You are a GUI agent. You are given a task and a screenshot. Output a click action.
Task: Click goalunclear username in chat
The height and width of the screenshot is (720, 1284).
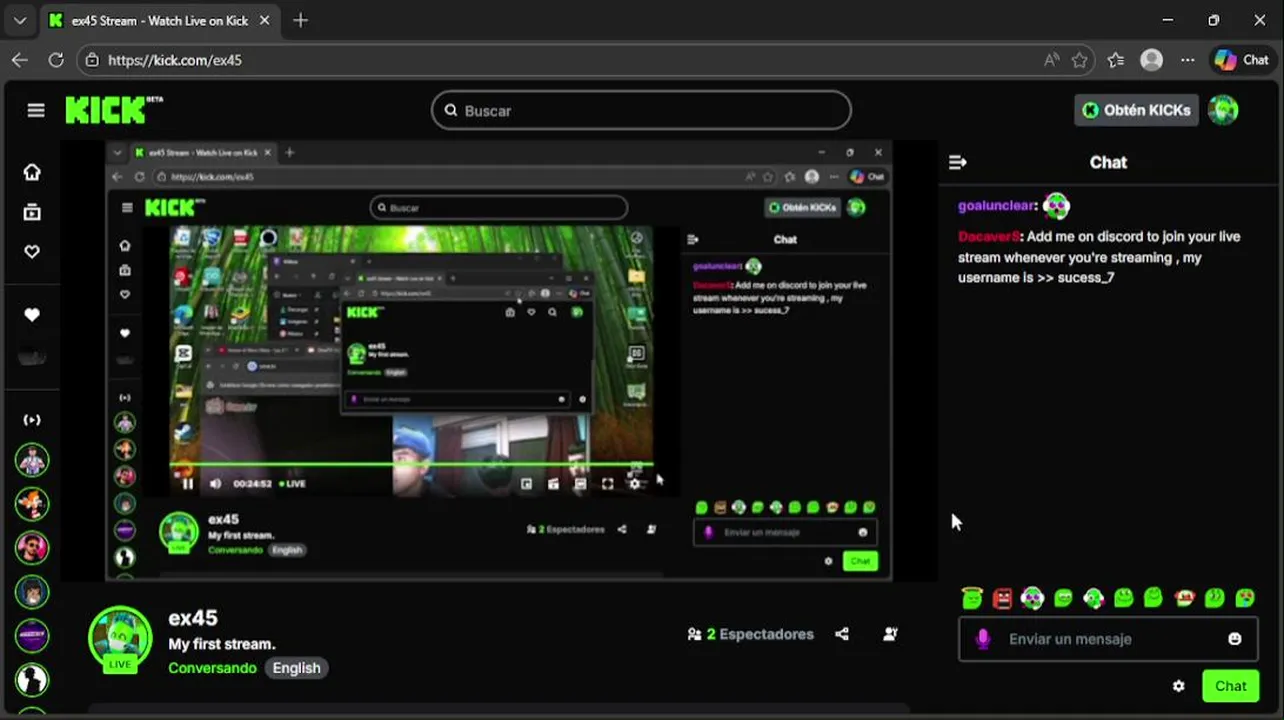pyautogui.click(x=996, y=206)
